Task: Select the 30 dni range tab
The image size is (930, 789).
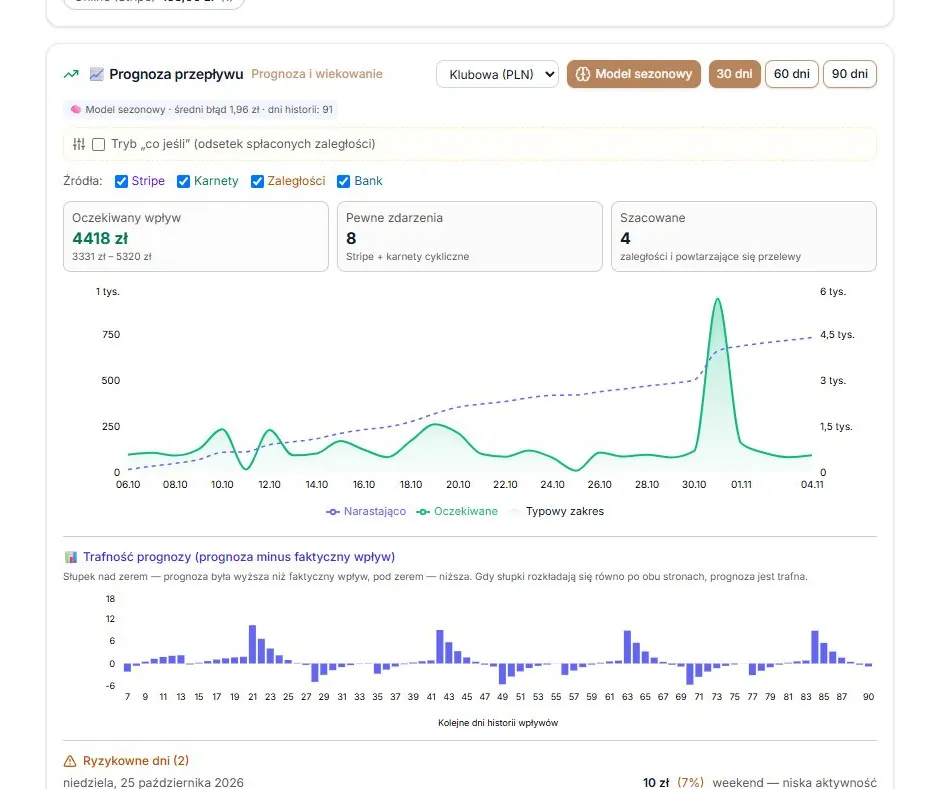Action: (734, 74)
